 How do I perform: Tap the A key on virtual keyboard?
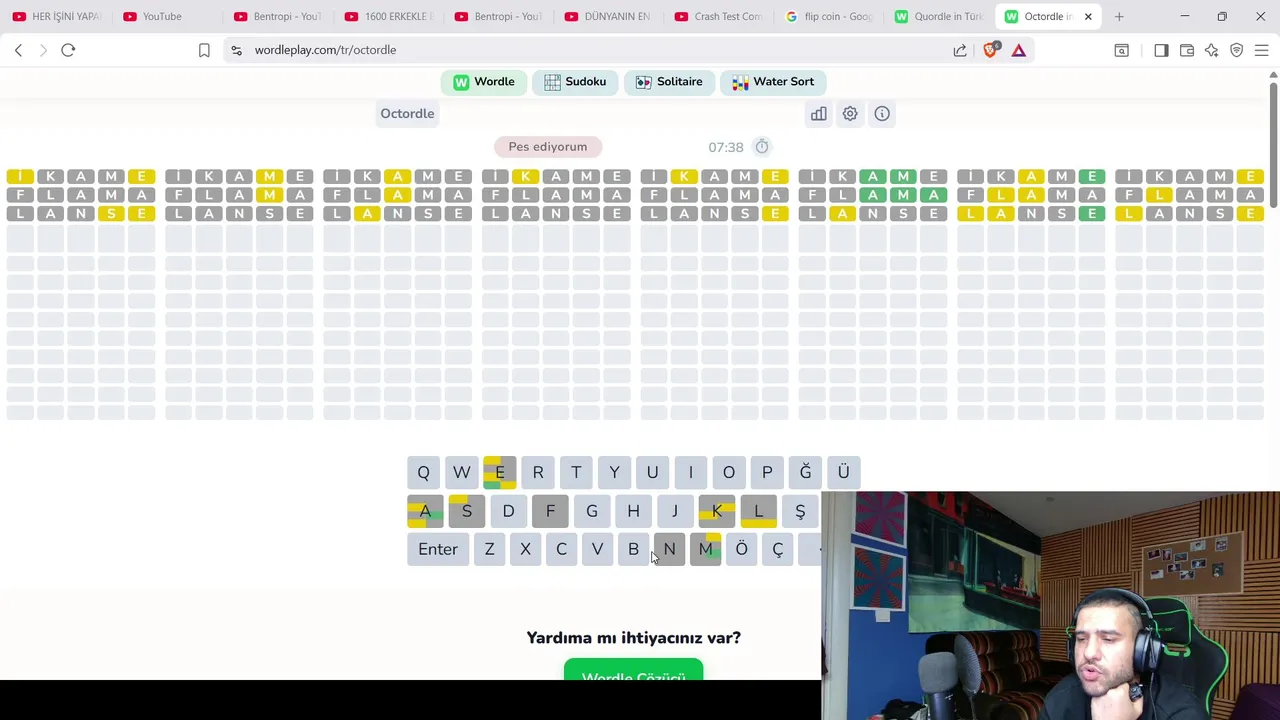[x=425, y=511]
